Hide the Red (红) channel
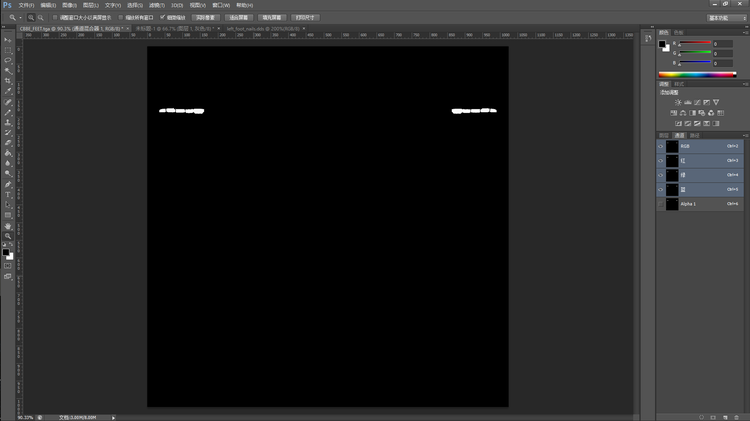This screenshot has width=750, height=421. click(x=661, y=161)
